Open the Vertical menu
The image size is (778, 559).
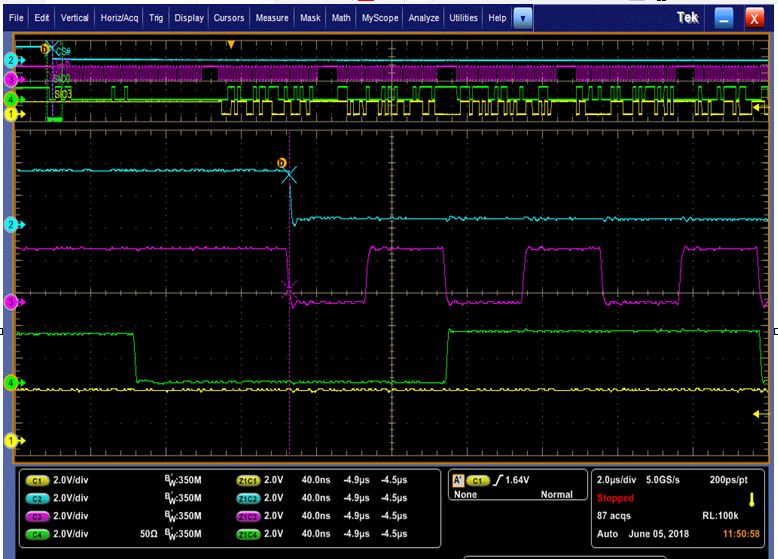(74, 18)
